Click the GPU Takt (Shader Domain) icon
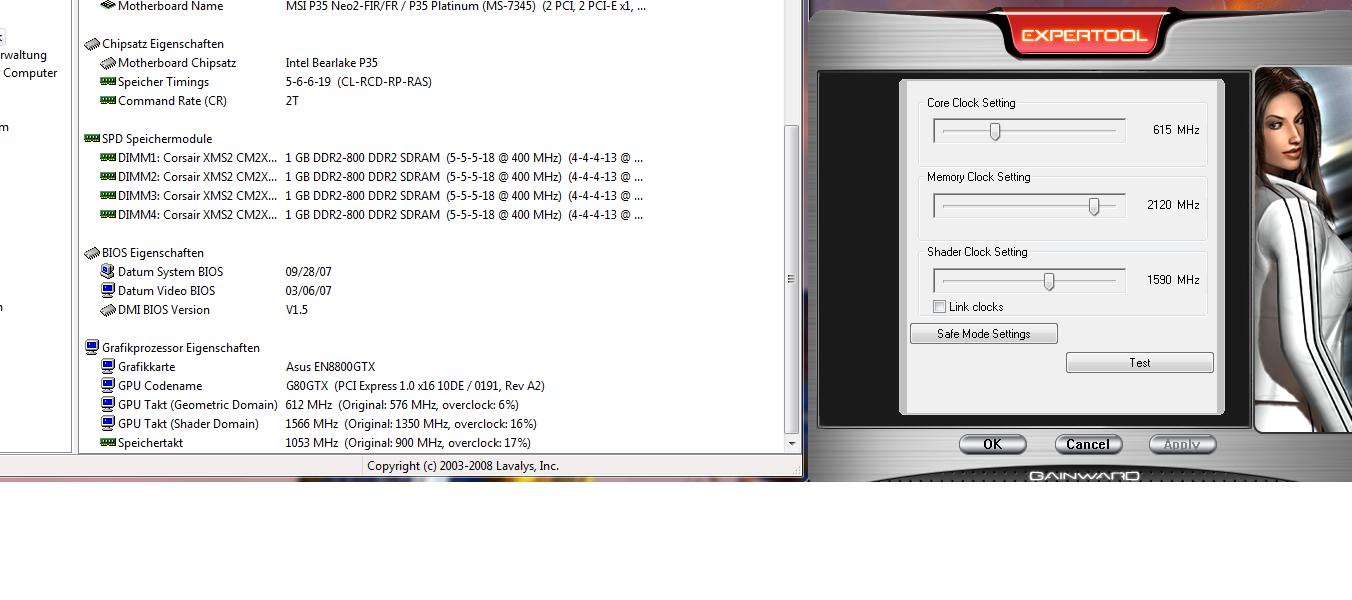 point(108,424)
